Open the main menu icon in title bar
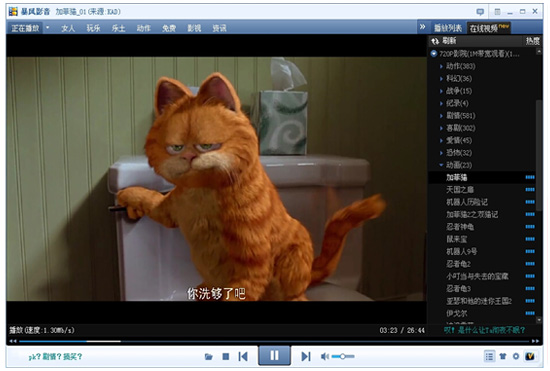This screenshot has height=371, width=550. [497, 12]
